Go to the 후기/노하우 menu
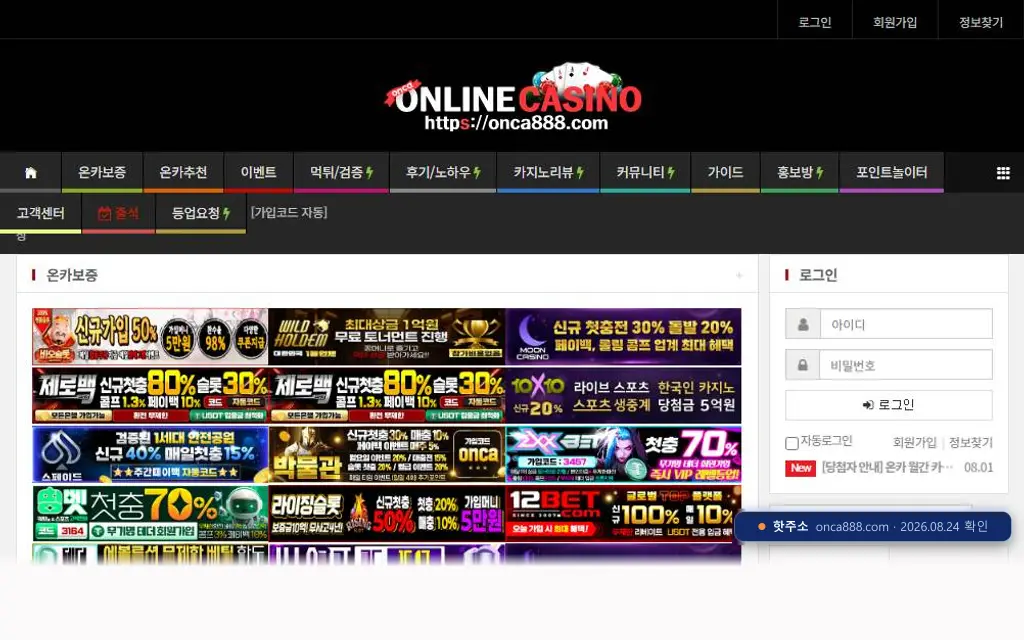Image resolution: width=1024 pixels, height=640 pixels. [x=443, y=172]
